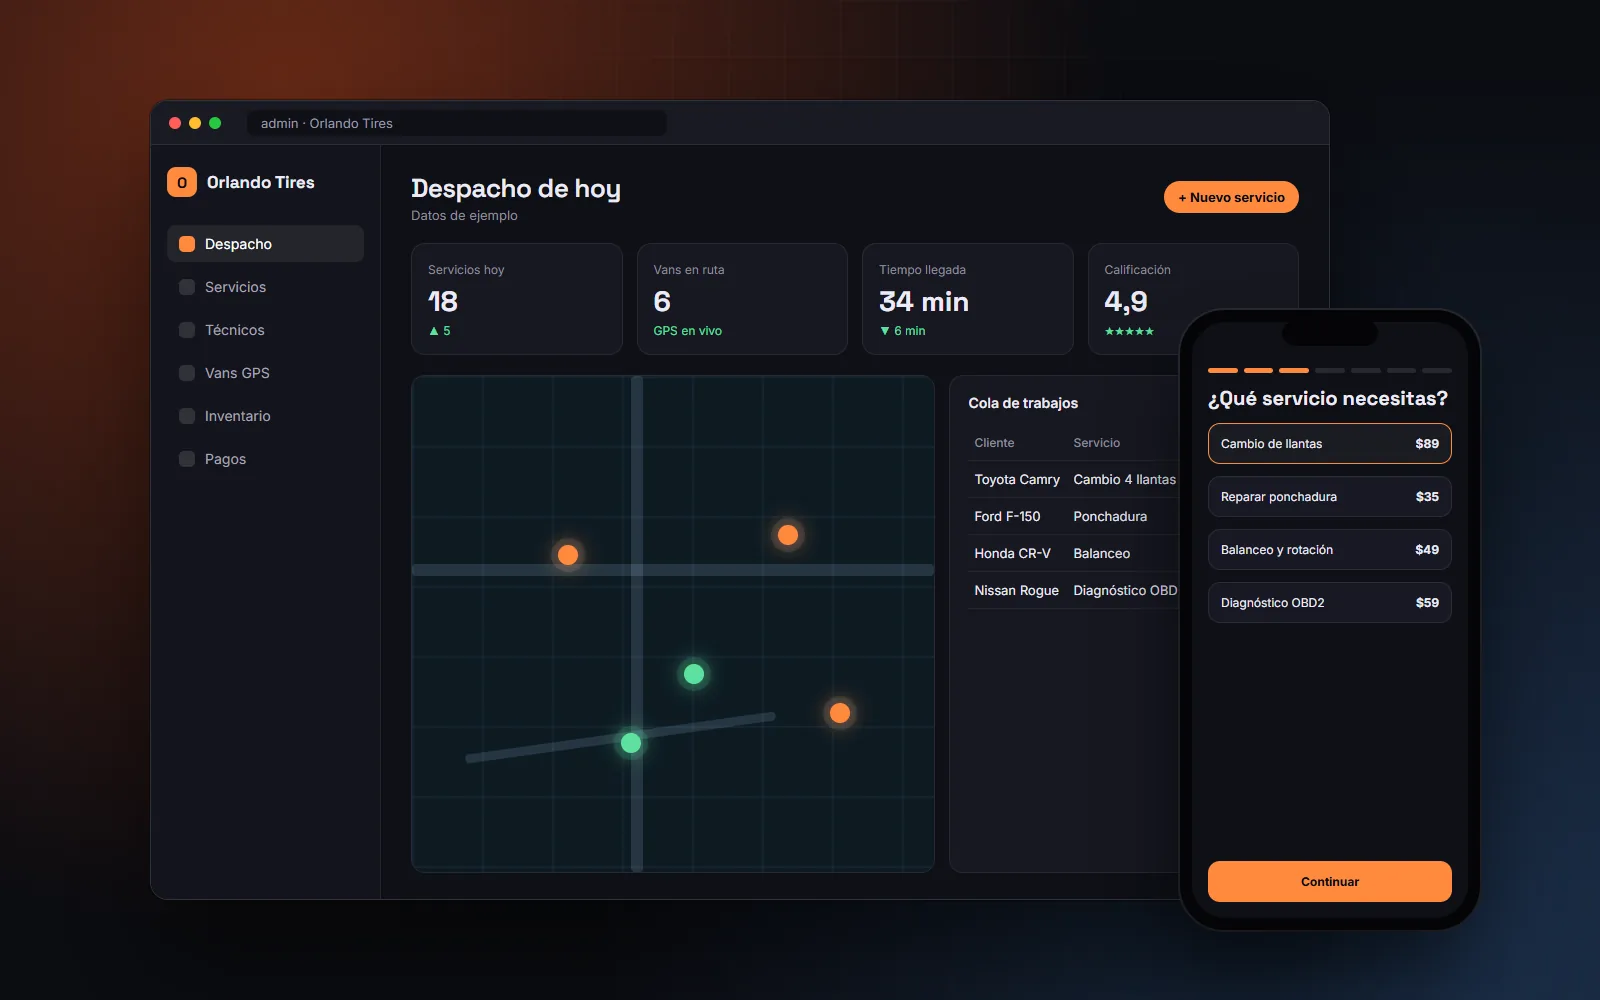1600x1000 pixels.
Task: Select the Toyota Camry job row
Action: point(1074,480)
